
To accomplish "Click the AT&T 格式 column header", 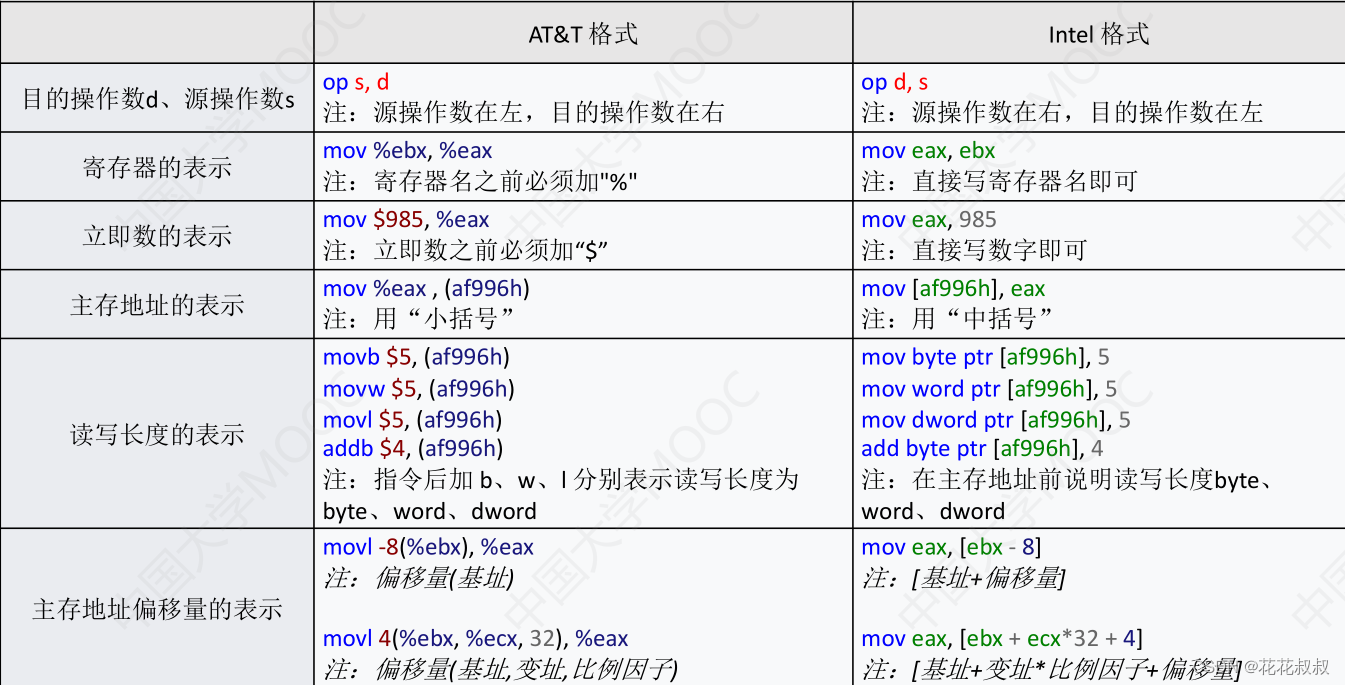I will pos(584,32).
